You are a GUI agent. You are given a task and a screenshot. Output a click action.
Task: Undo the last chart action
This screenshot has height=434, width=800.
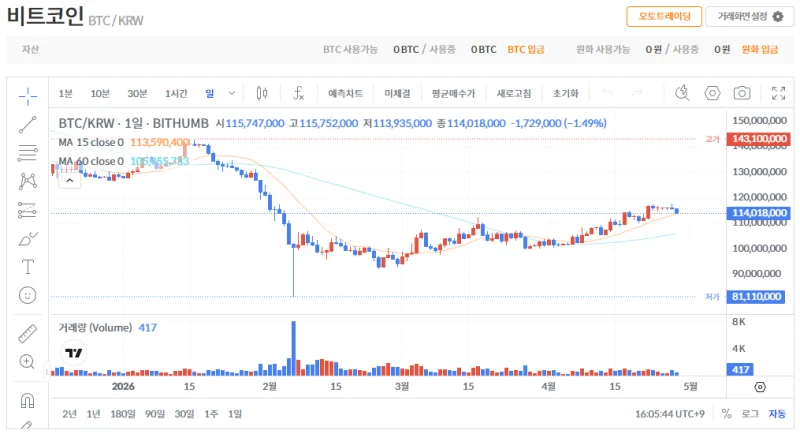pyautogui.click(x=607, y=93)
